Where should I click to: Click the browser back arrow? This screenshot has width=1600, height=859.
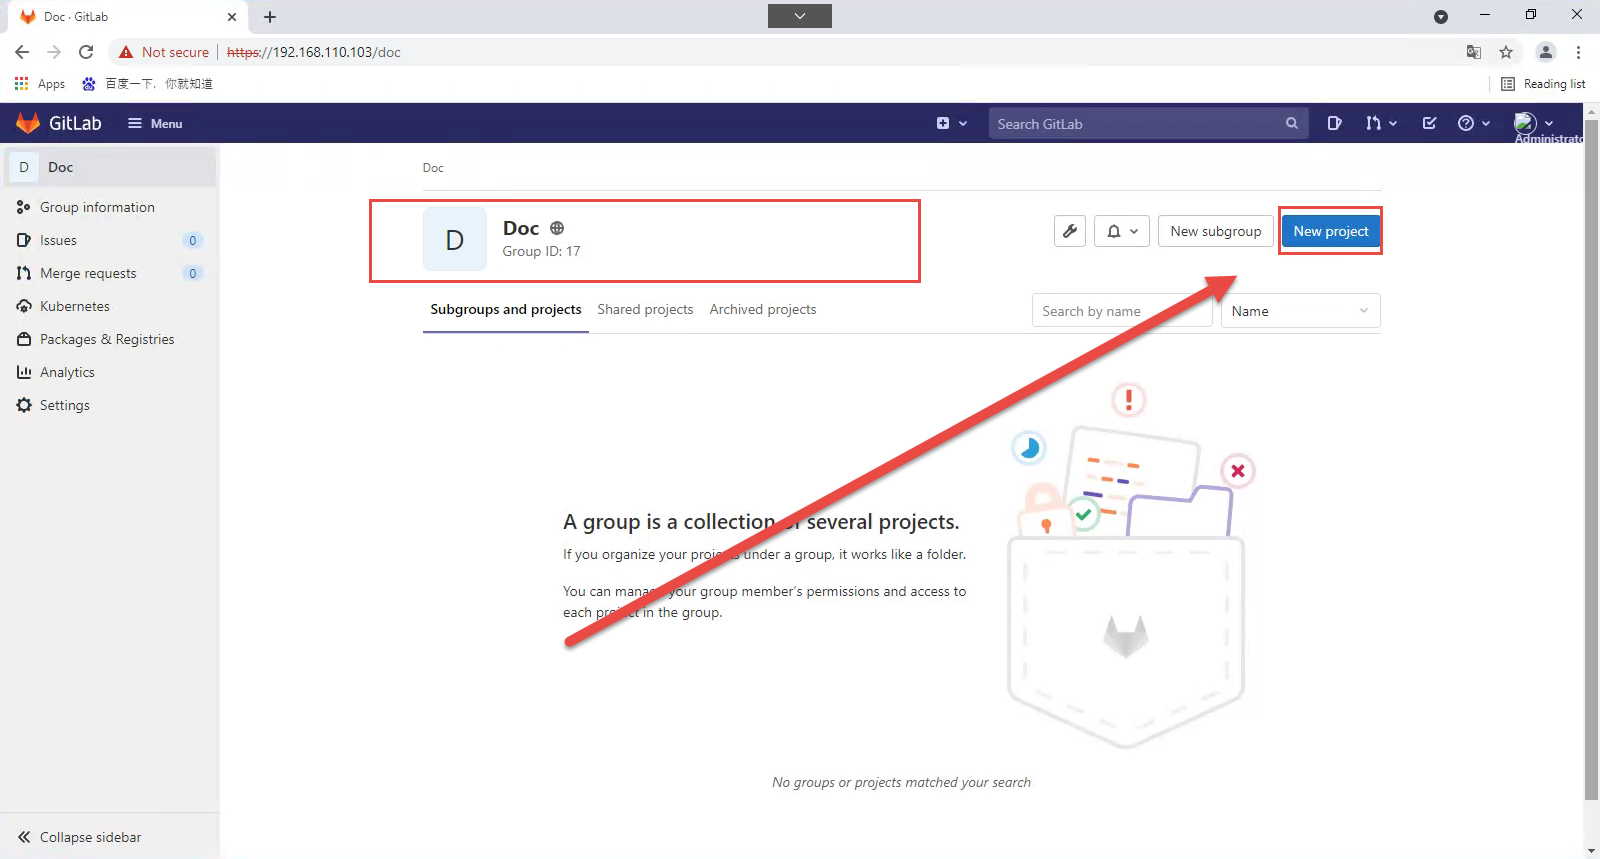(22, 52)
